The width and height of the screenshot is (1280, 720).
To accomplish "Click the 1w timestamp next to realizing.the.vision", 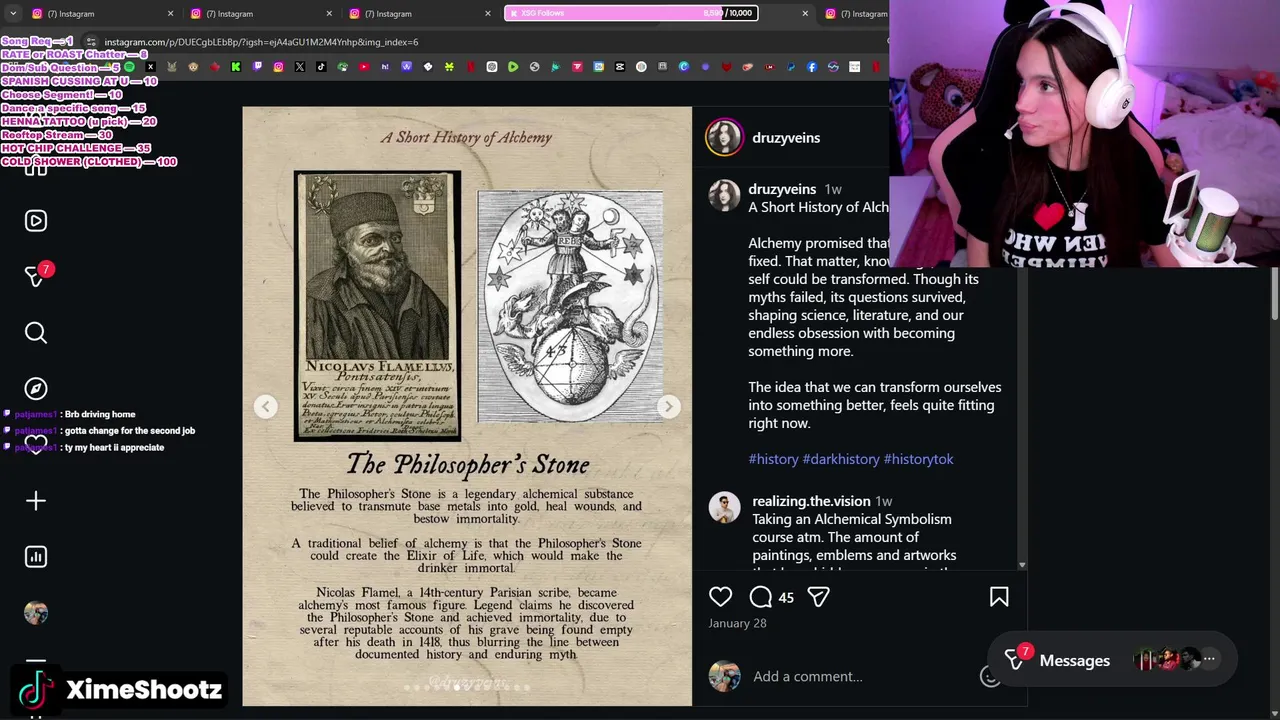I will click(884, 501).
